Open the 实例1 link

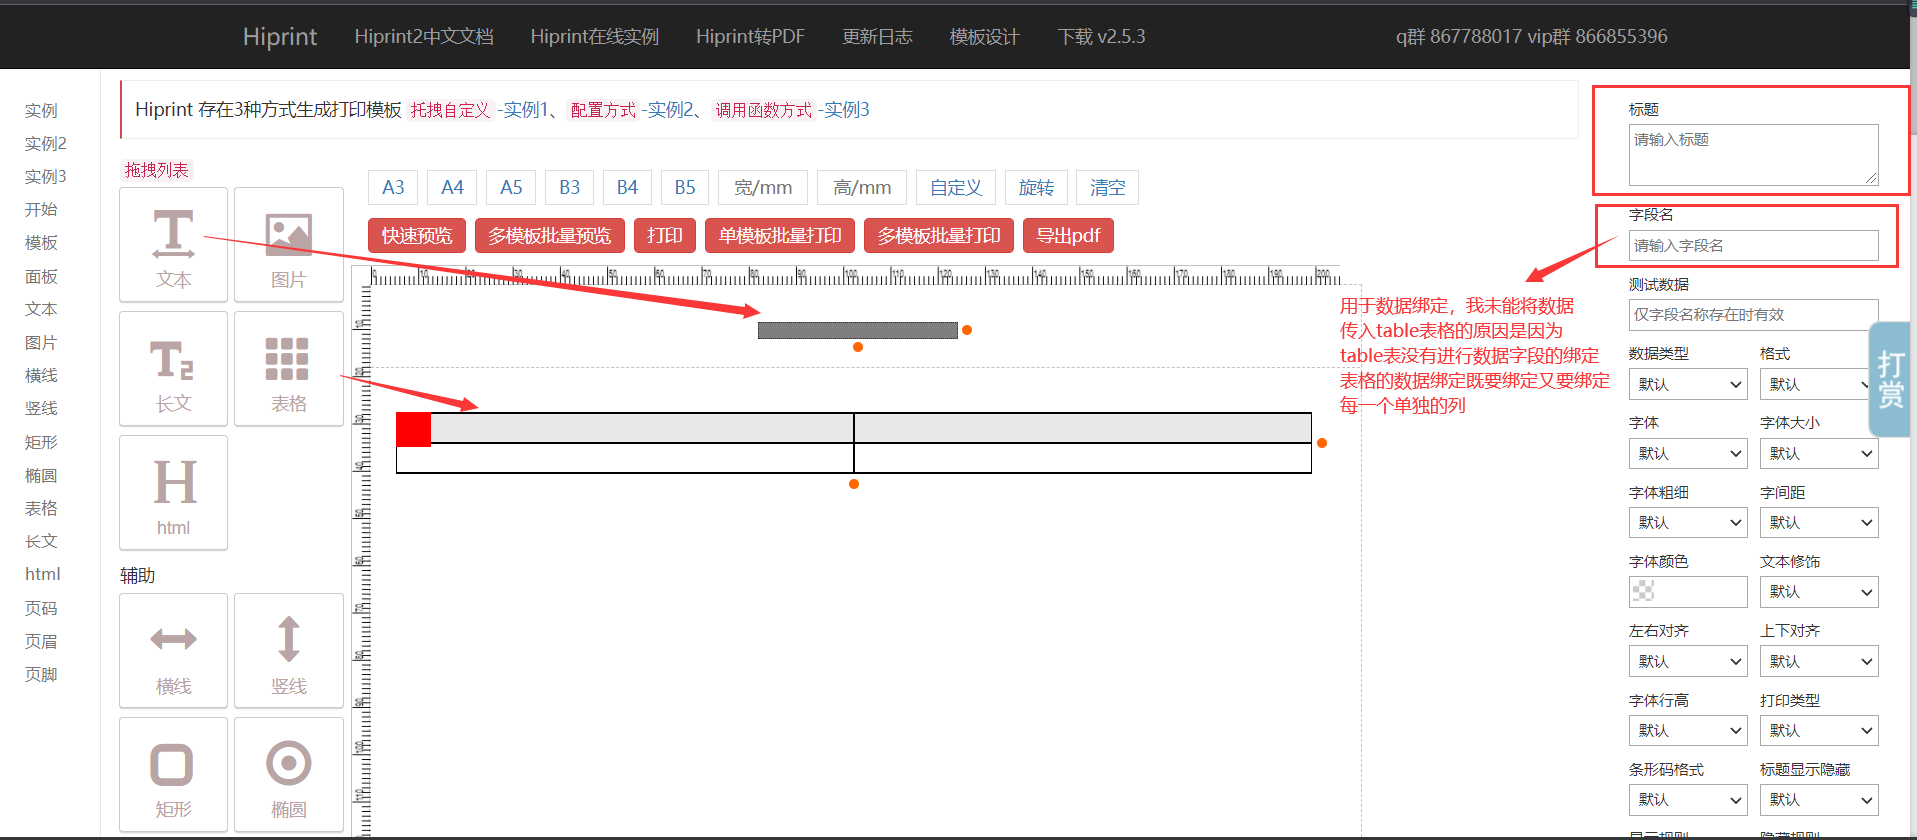pyautogui.click(x=524, y=110)
